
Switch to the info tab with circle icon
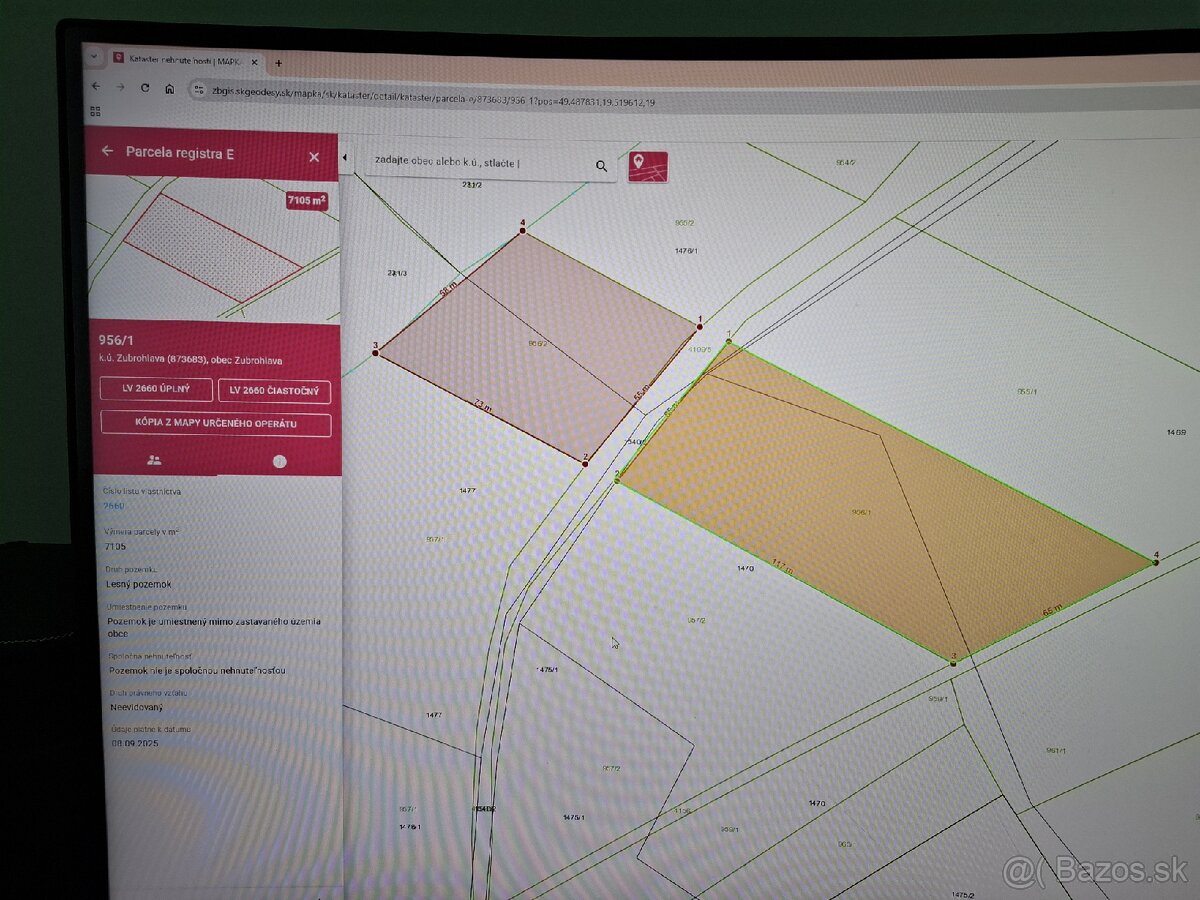pos(279,461)
